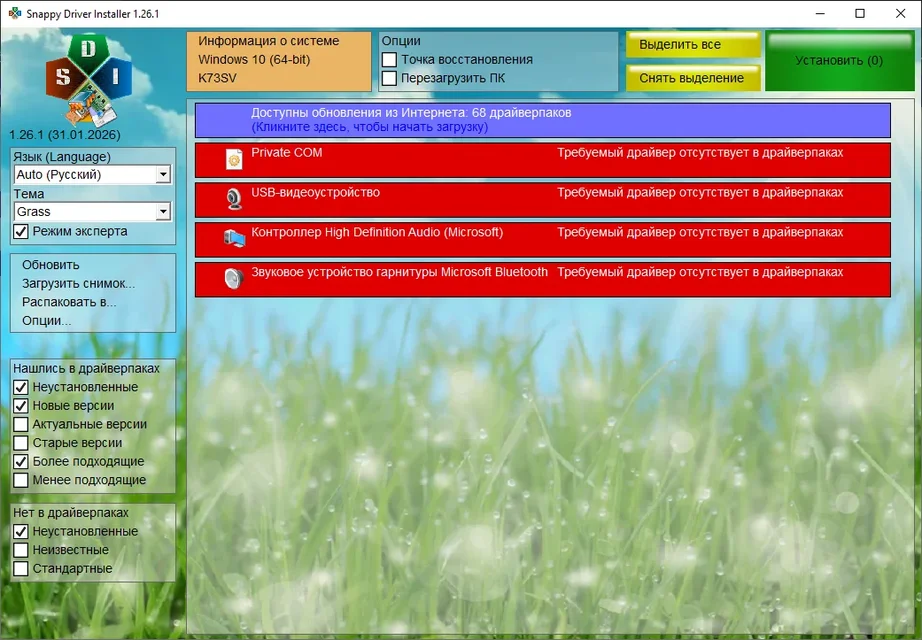Click the title bar app icon
The image size is (922, 640).
coord(15,13)
